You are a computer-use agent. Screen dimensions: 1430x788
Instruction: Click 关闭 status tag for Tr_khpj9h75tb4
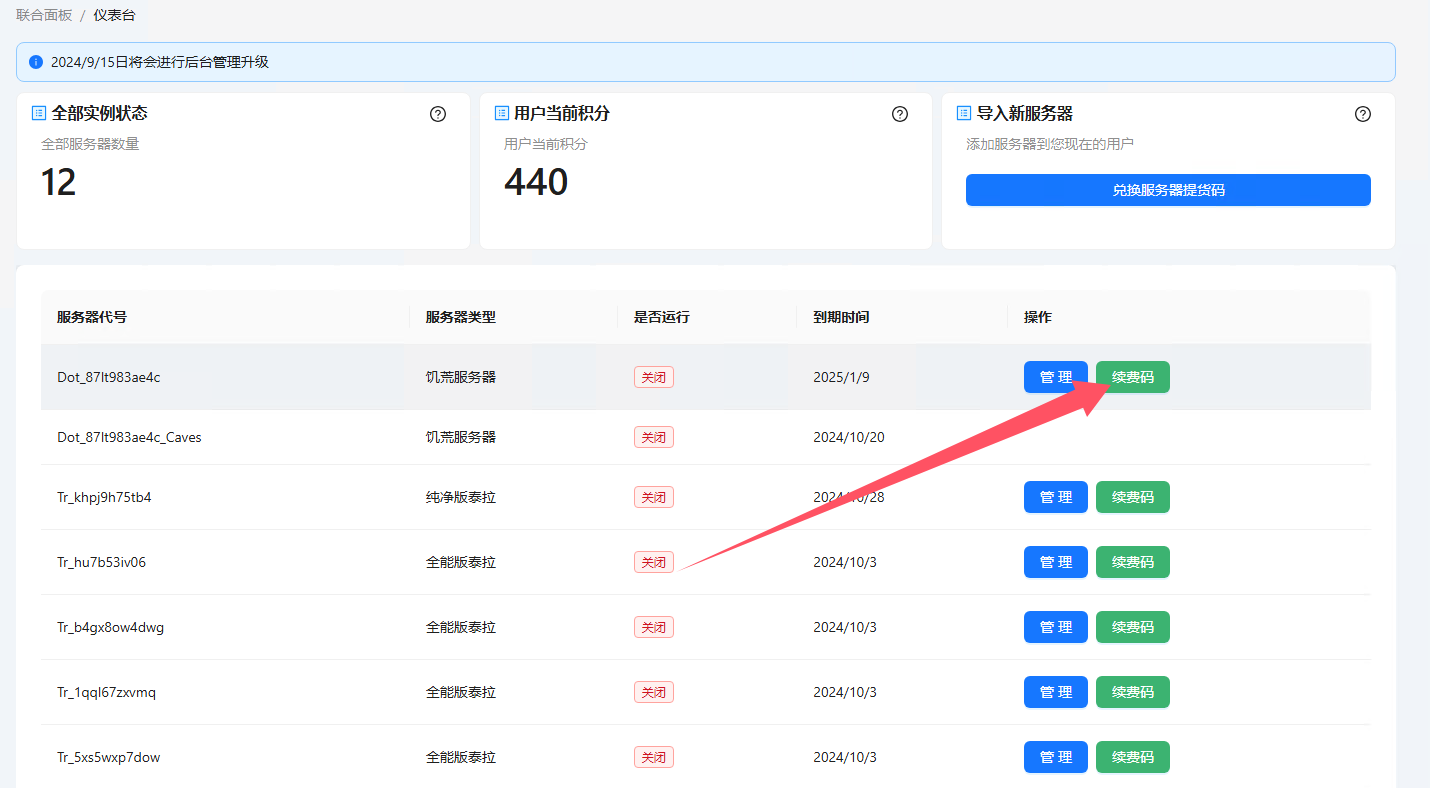tap(654, 497)
